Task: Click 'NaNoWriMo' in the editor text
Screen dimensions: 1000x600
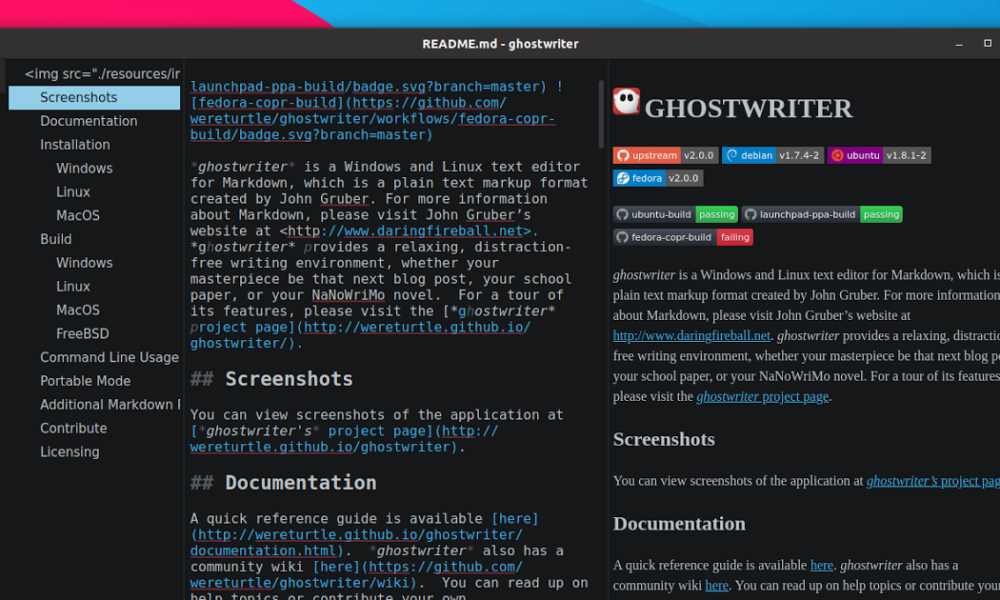Action: tap(348, 295)
